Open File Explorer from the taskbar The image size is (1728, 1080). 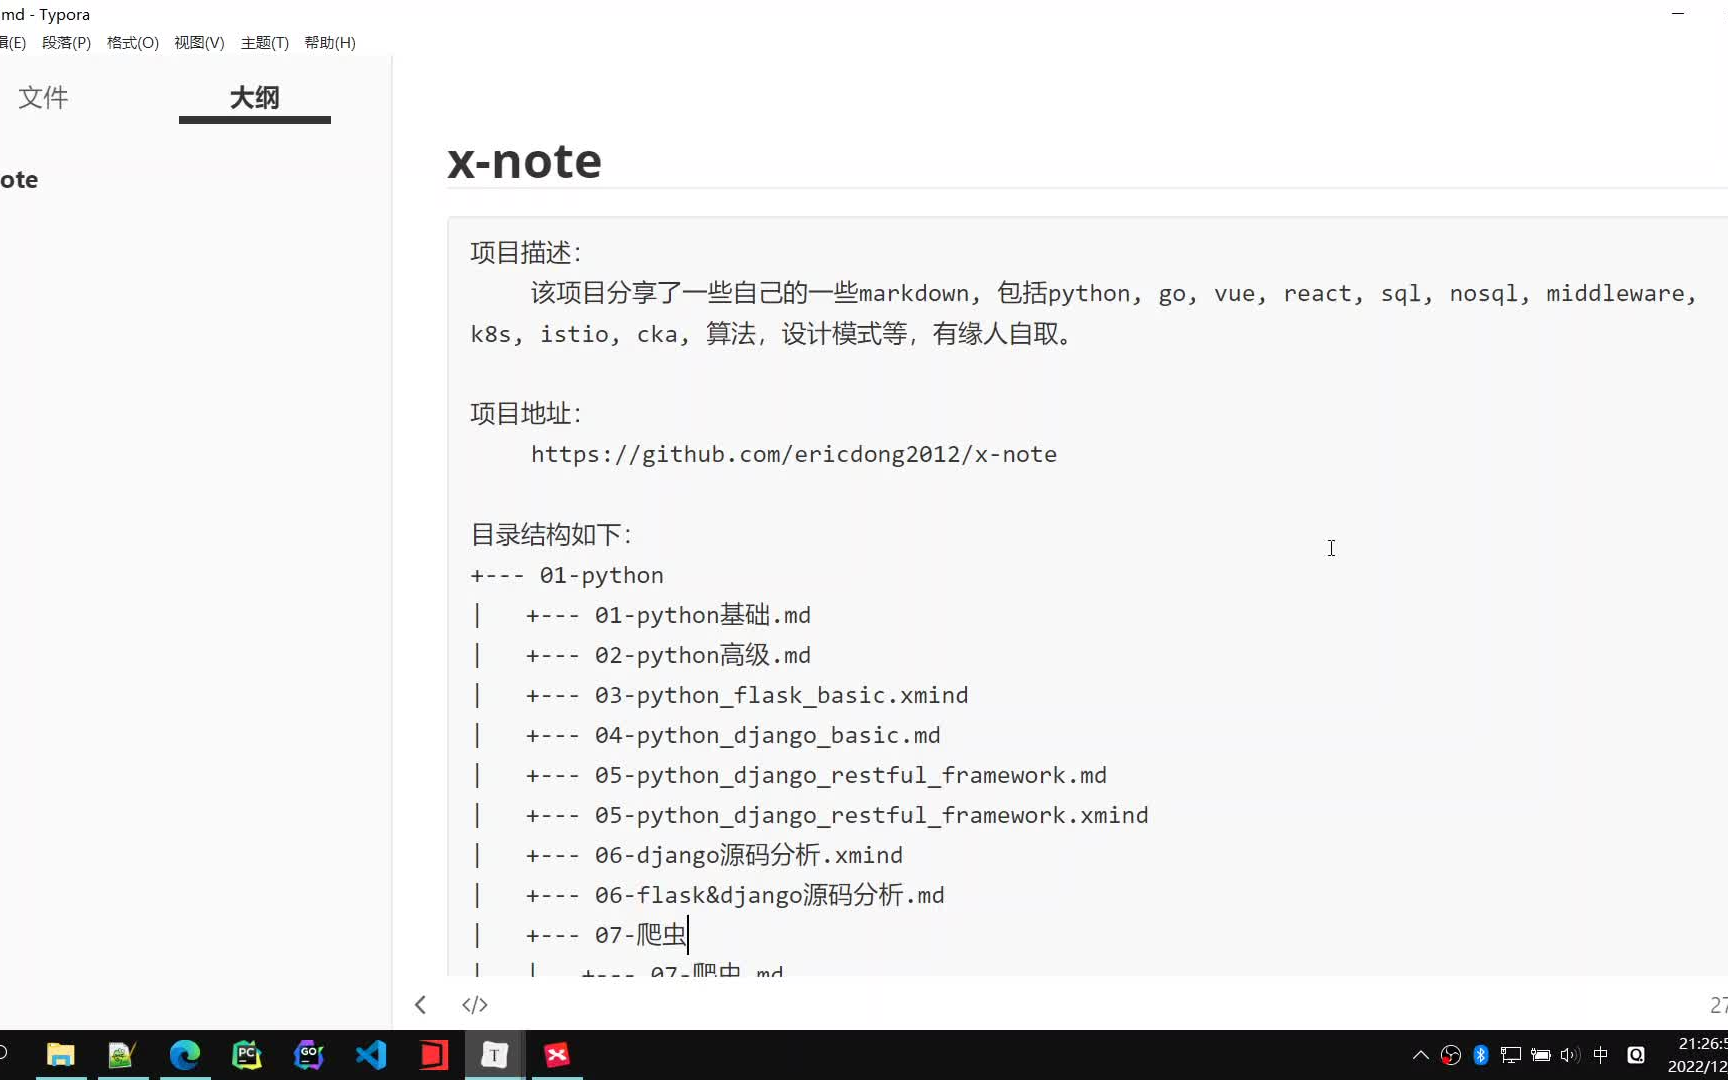61,1055
